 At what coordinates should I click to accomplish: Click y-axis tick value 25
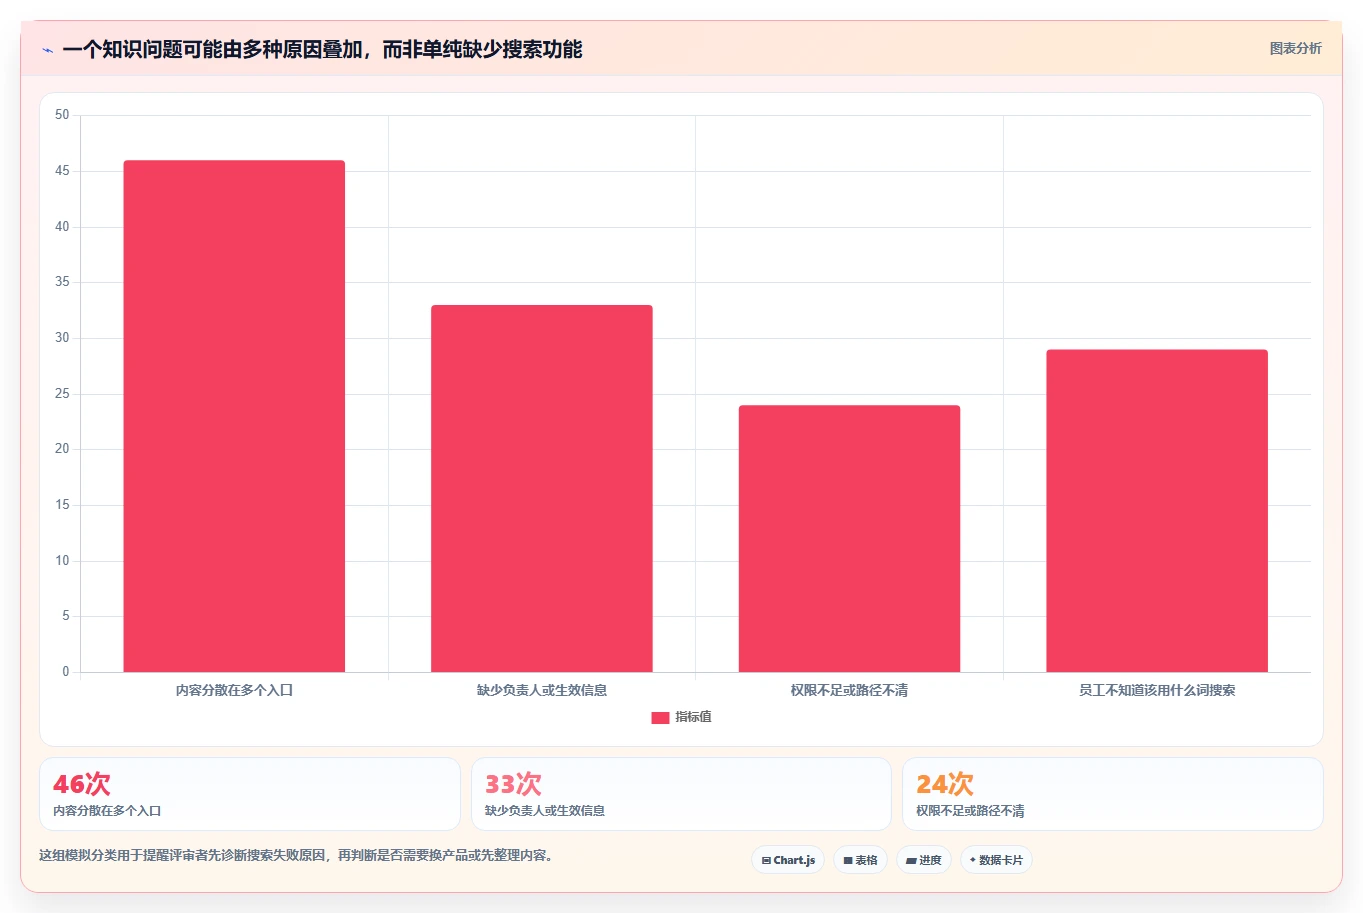coord(62,394)
